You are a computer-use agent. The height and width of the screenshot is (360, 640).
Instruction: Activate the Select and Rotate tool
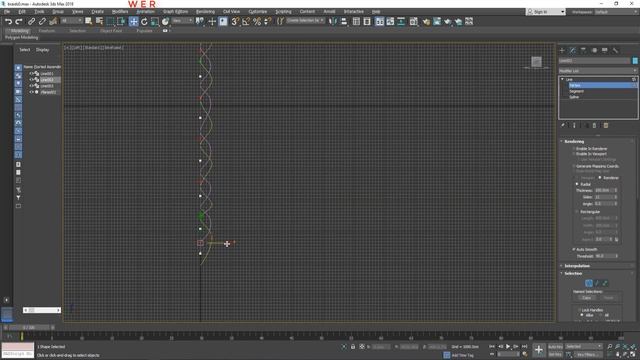click(144, 22)
